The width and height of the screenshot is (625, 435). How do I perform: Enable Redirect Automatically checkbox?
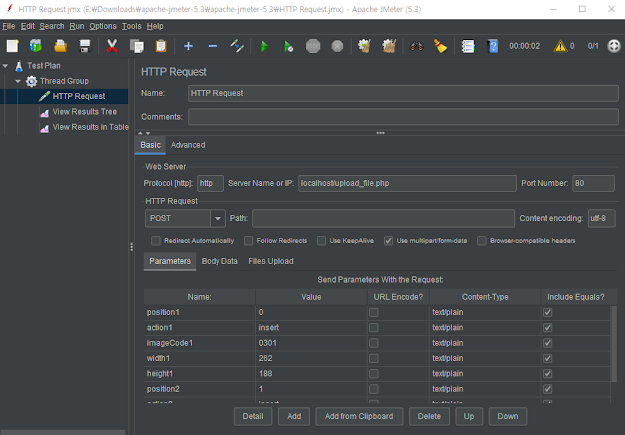(x=156, y=241)
